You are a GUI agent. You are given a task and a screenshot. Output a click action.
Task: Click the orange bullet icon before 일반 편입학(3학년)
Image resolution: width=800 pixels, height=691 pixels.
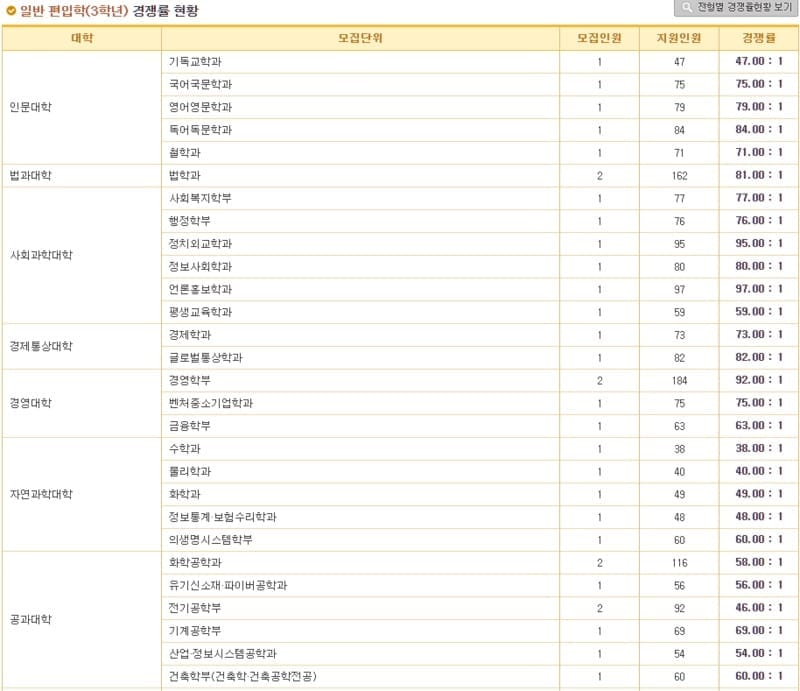[11, 11]
